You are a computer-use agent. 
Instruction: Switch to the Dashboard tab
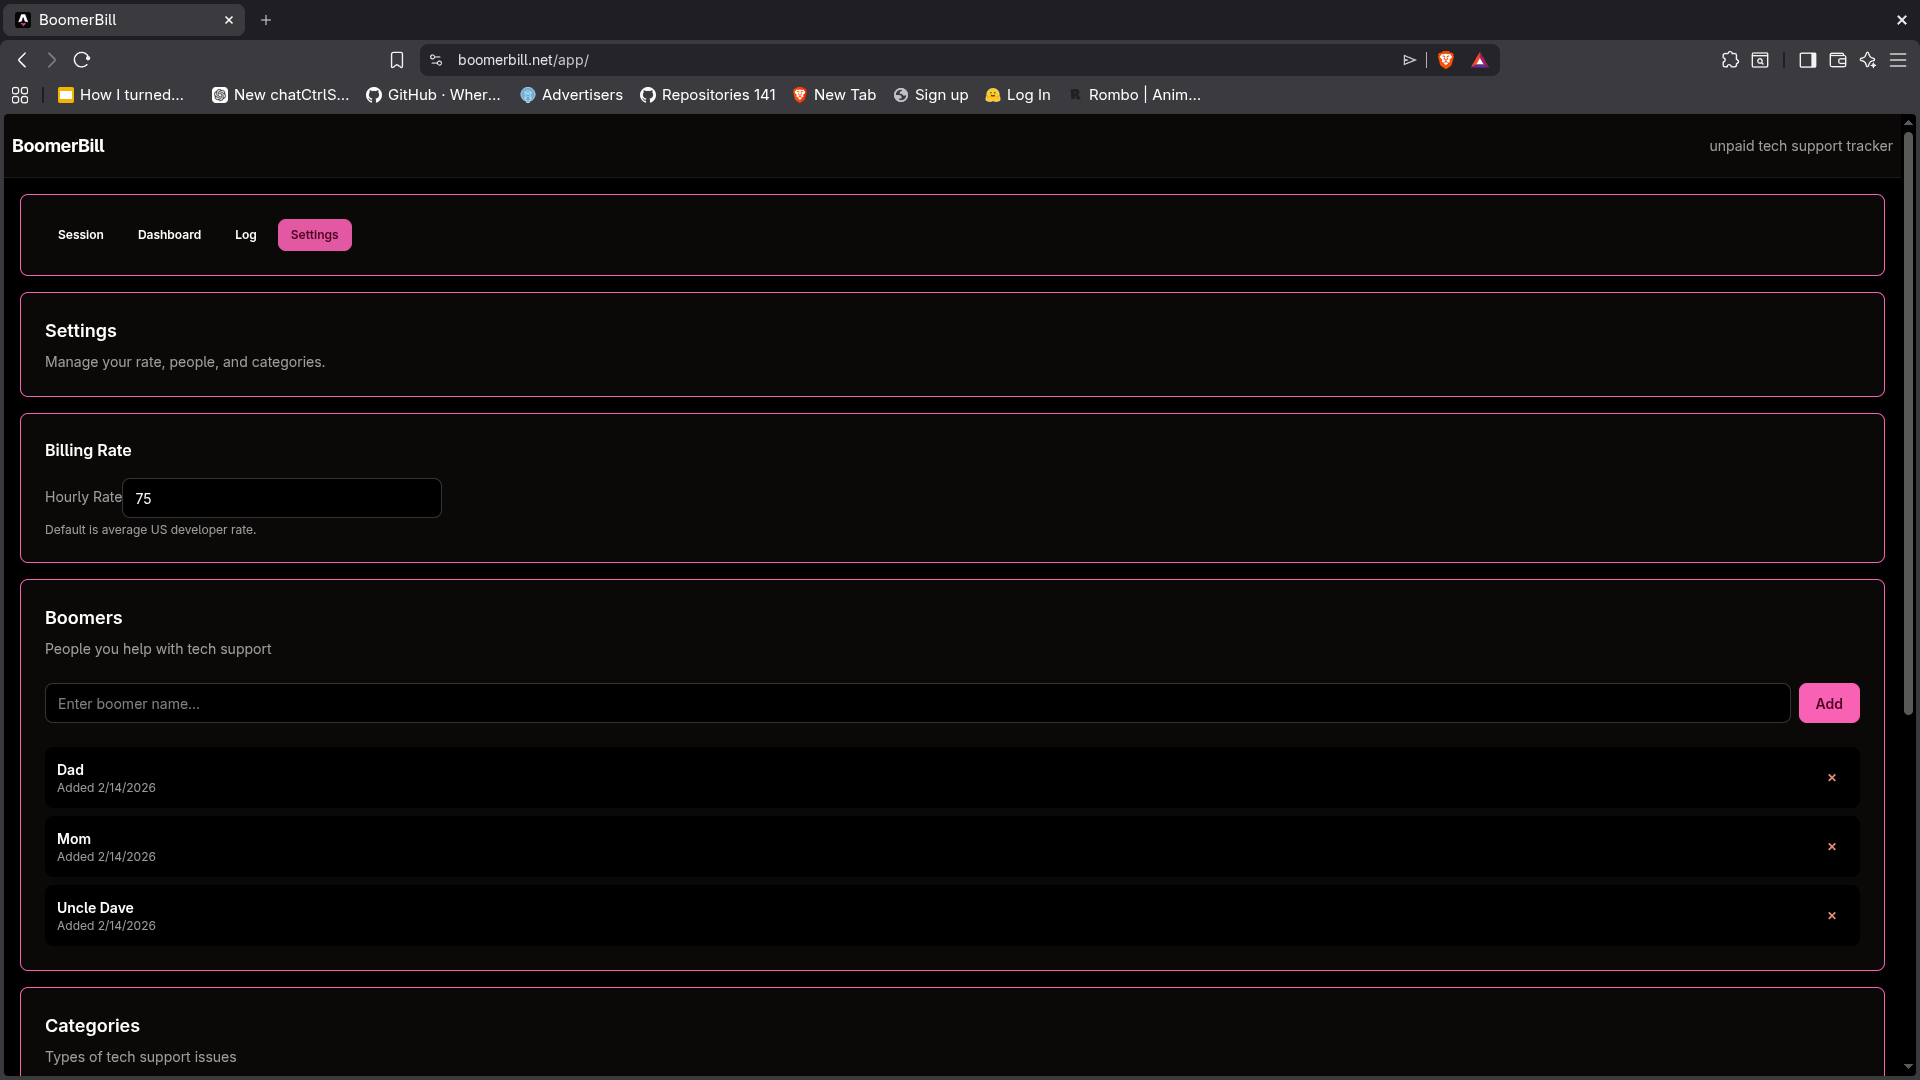click(169, 234)
